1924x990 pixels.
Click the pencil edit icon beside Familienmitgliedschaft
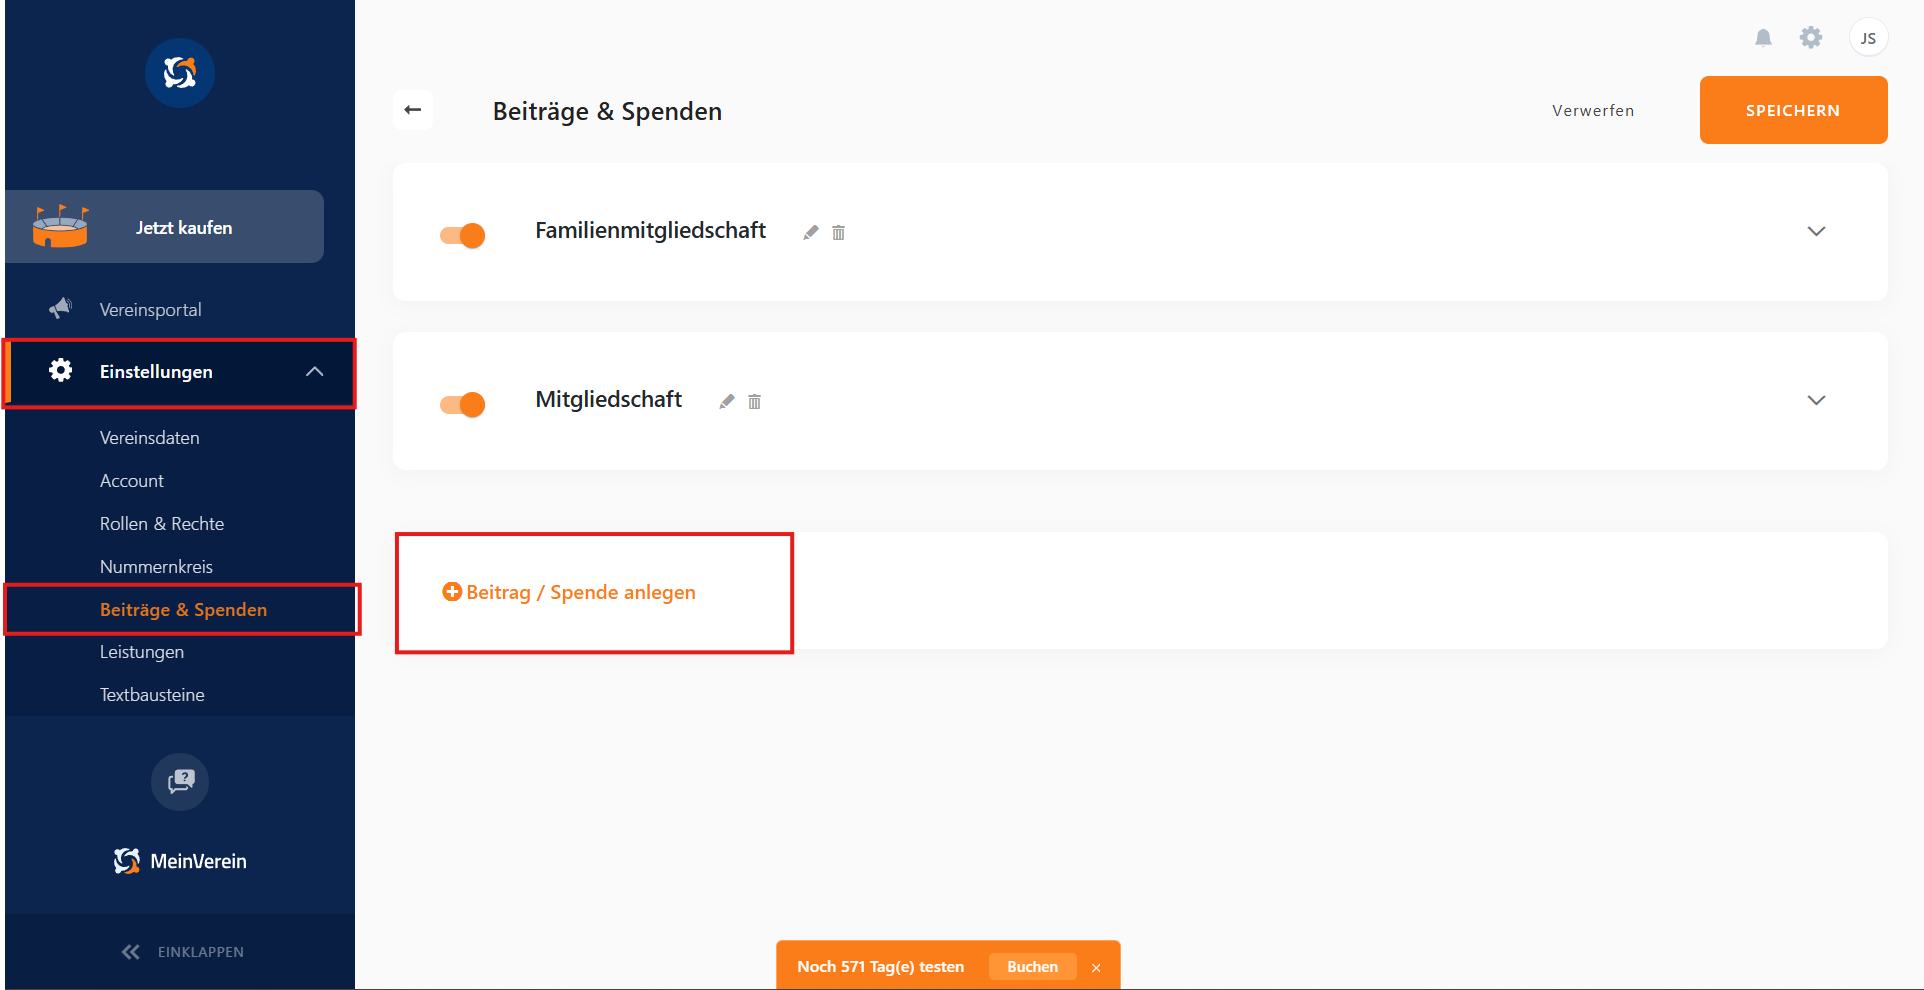811,232
